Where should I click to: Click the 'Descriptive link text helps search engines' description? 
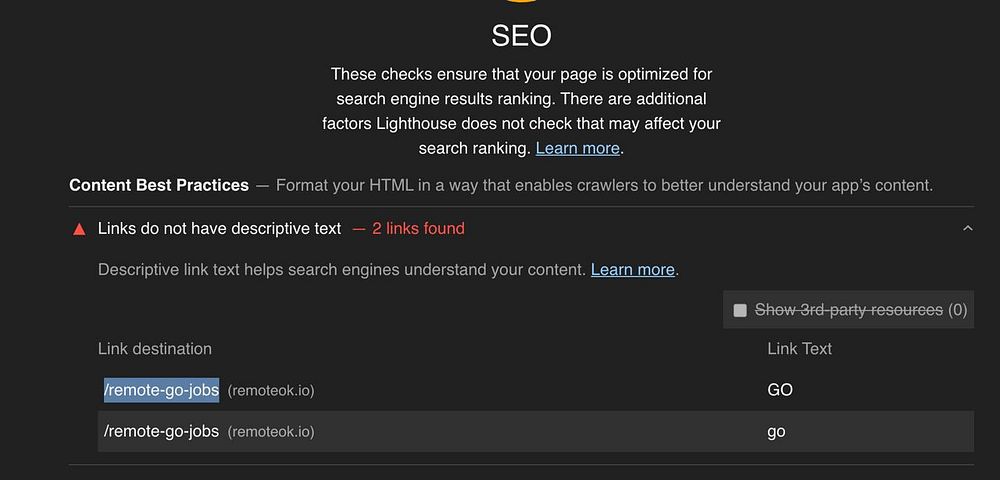click(x=341, y=270)
